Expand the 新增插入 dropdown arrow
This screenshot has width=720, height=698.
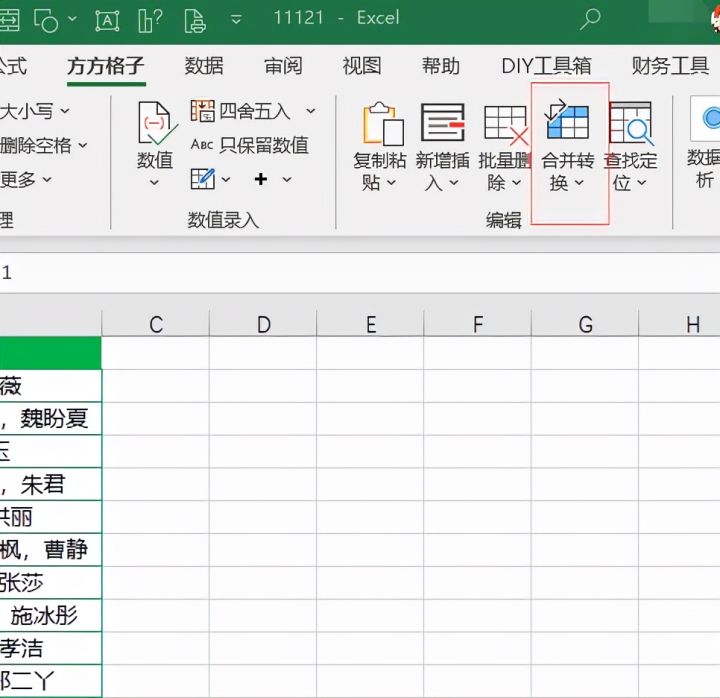[454, 183]
